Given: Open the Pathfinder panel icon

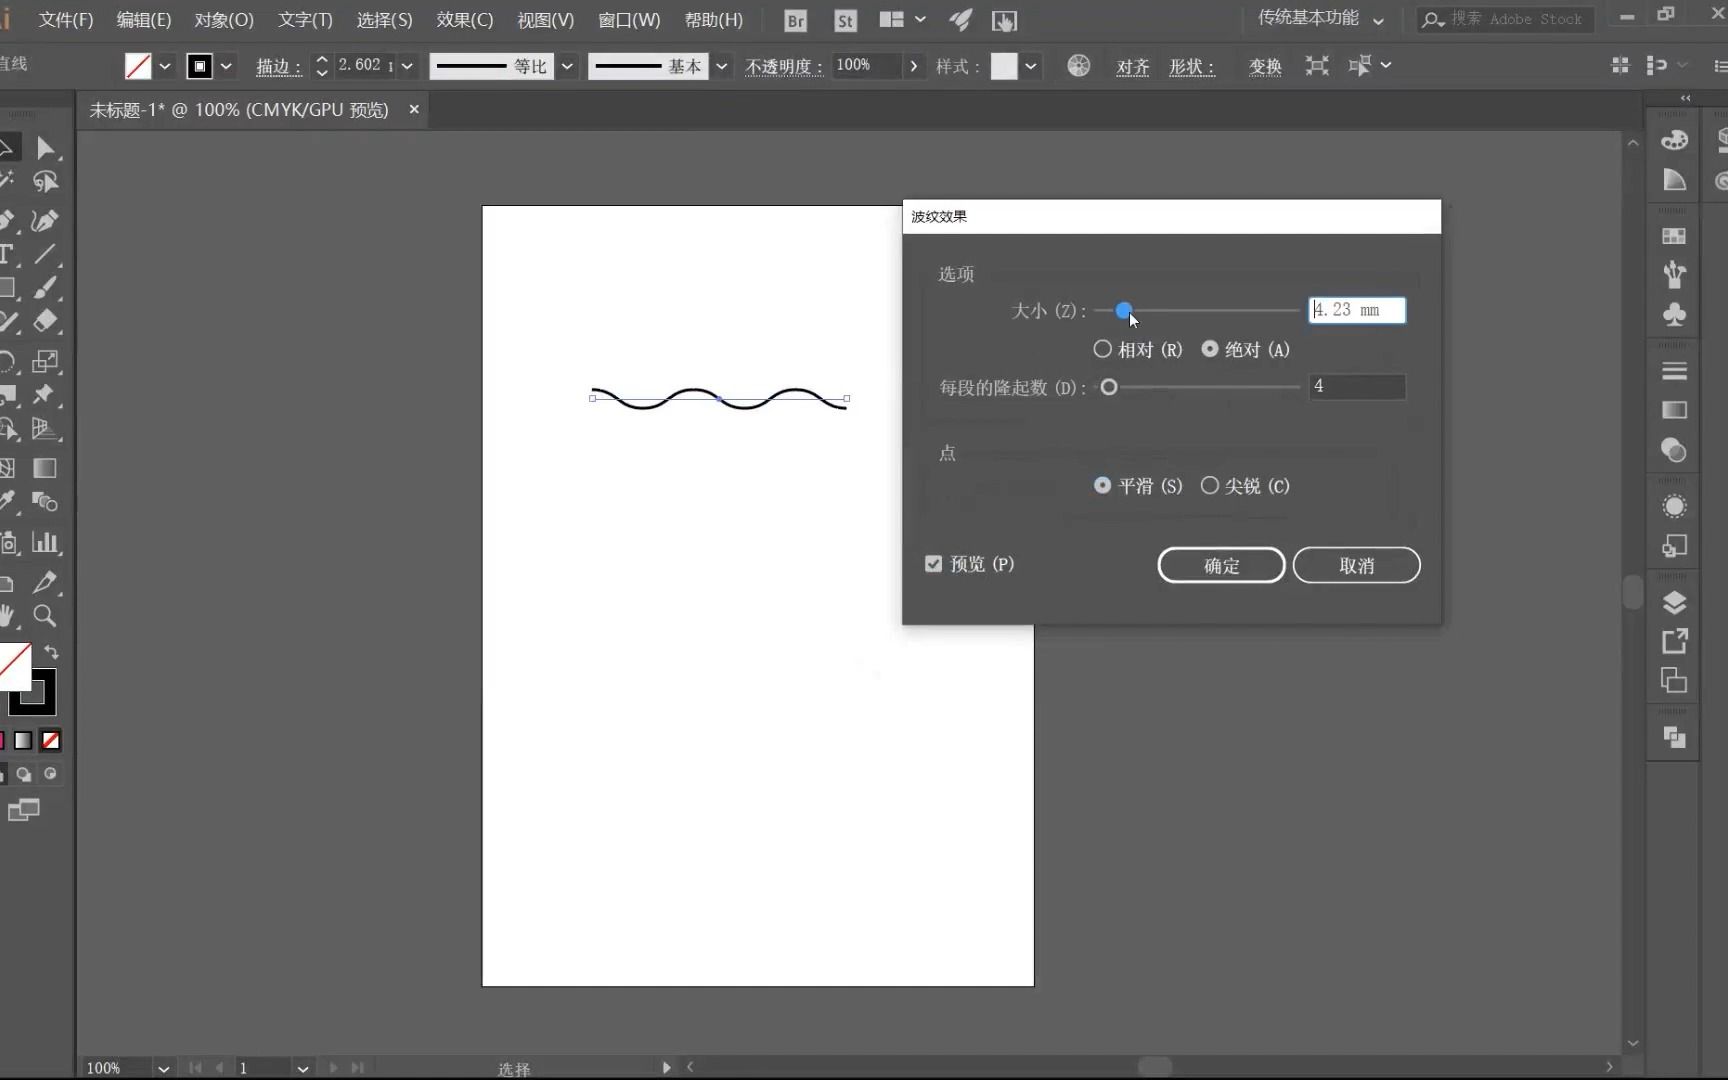Looking at the screenshot, I should (1675, 737).
